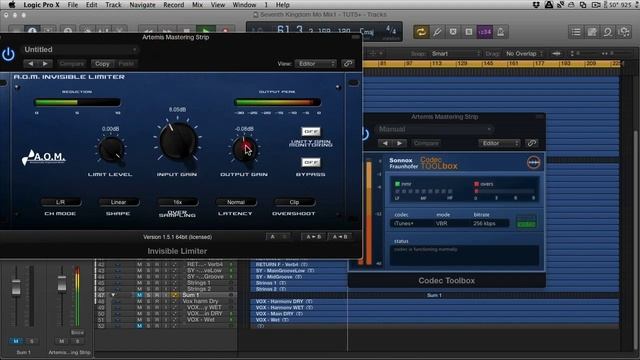
Task: Click the waveform zoom icon in tracks toolbar
Action: tap(556, 53)
